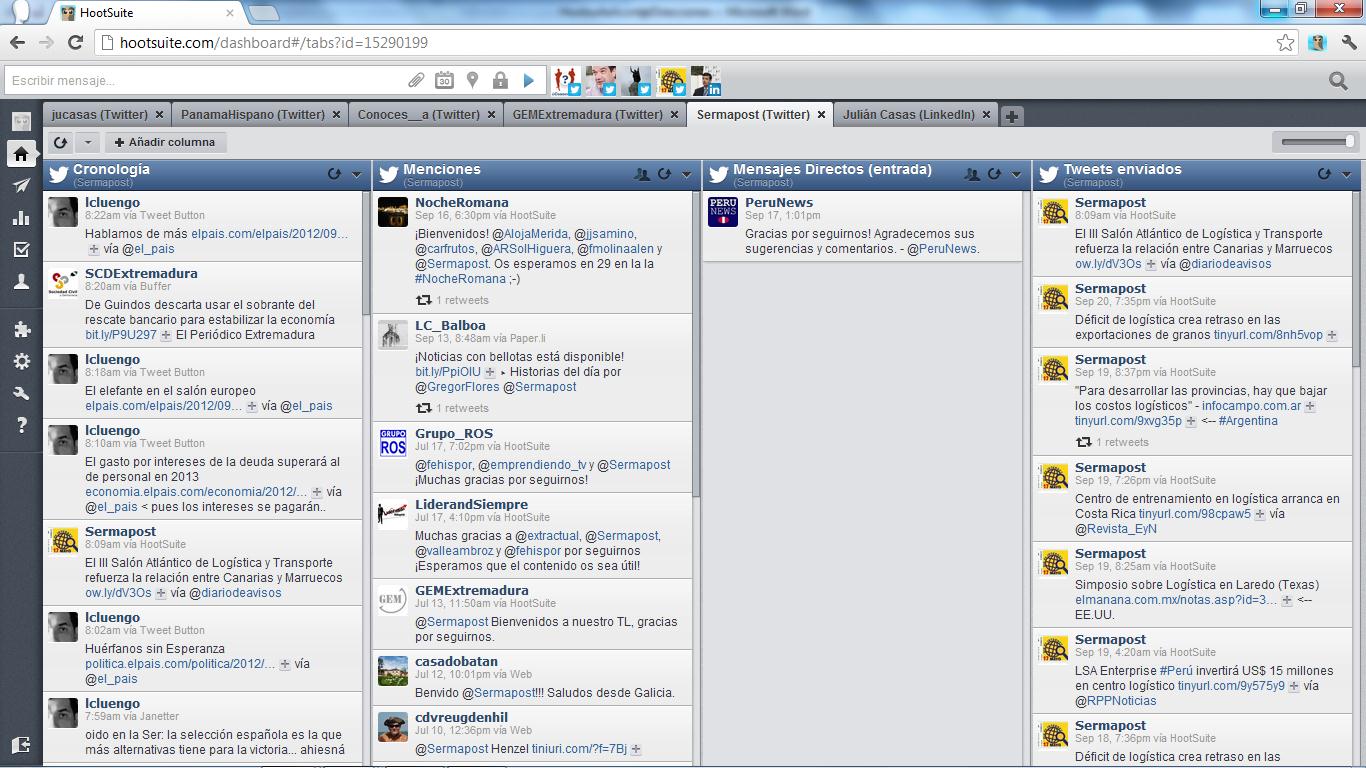This screenshot has width=1366, height=768.
Task: Open the PeruNews sender name link
Action: tap(779, 202)
